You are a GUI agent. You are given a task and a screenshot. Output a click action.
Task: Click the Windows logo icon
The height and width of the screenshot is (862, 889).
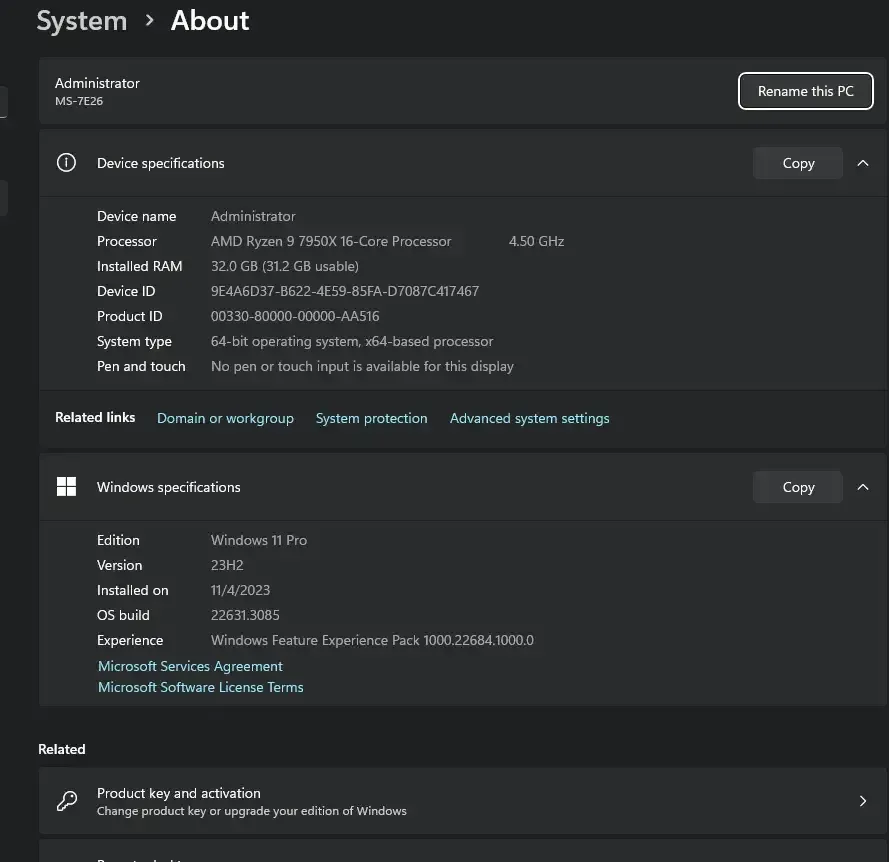coord(66,487)
